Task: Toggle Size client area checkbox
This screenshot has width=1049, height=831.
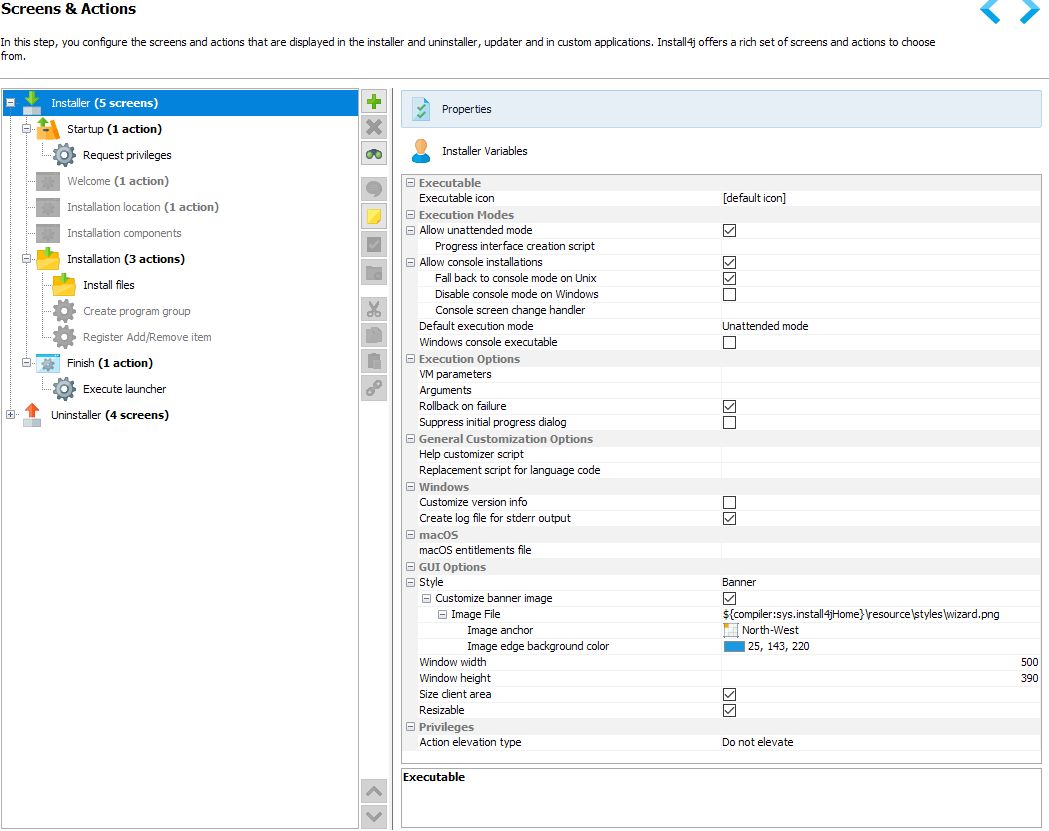Action: tap(729, 695)
